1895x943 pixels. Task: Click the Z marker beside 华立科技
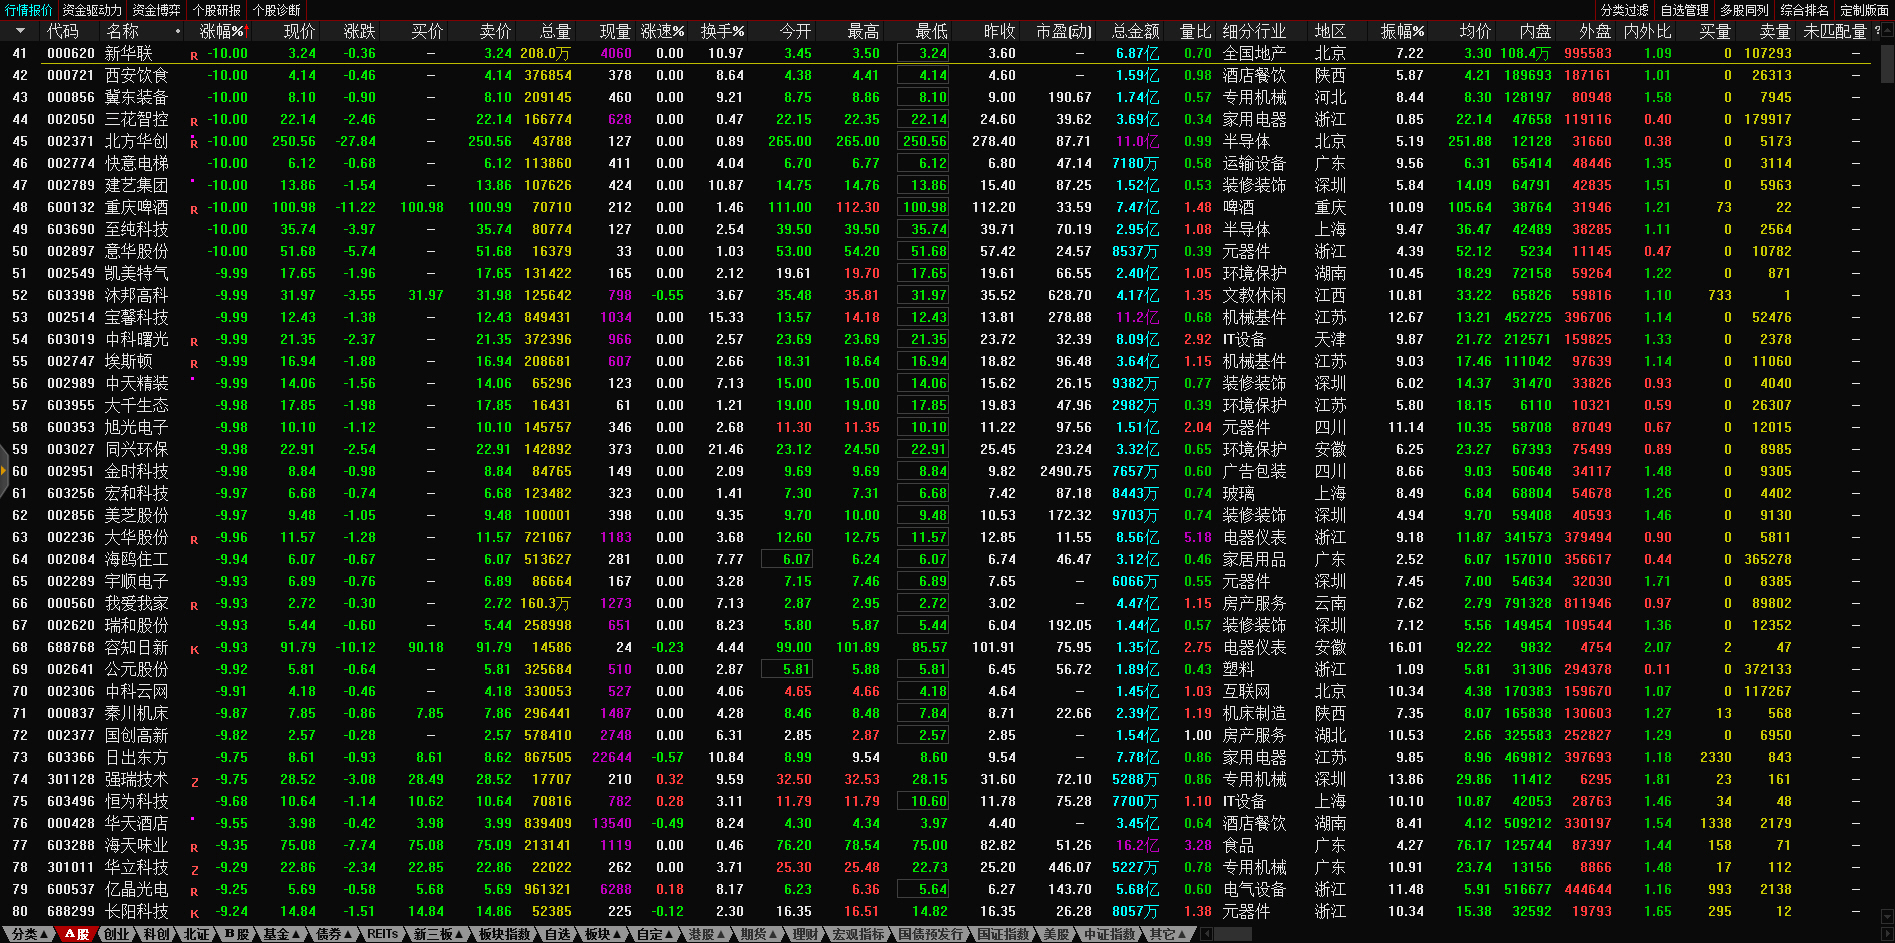194,870
